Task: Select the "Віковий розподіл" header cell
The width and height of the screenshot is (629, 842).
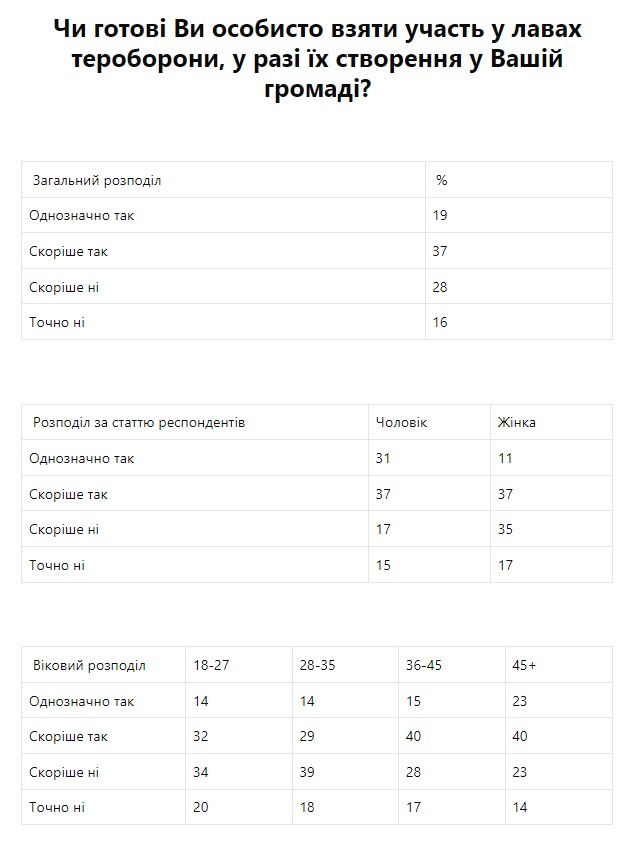Action: [x=89, y=665]
